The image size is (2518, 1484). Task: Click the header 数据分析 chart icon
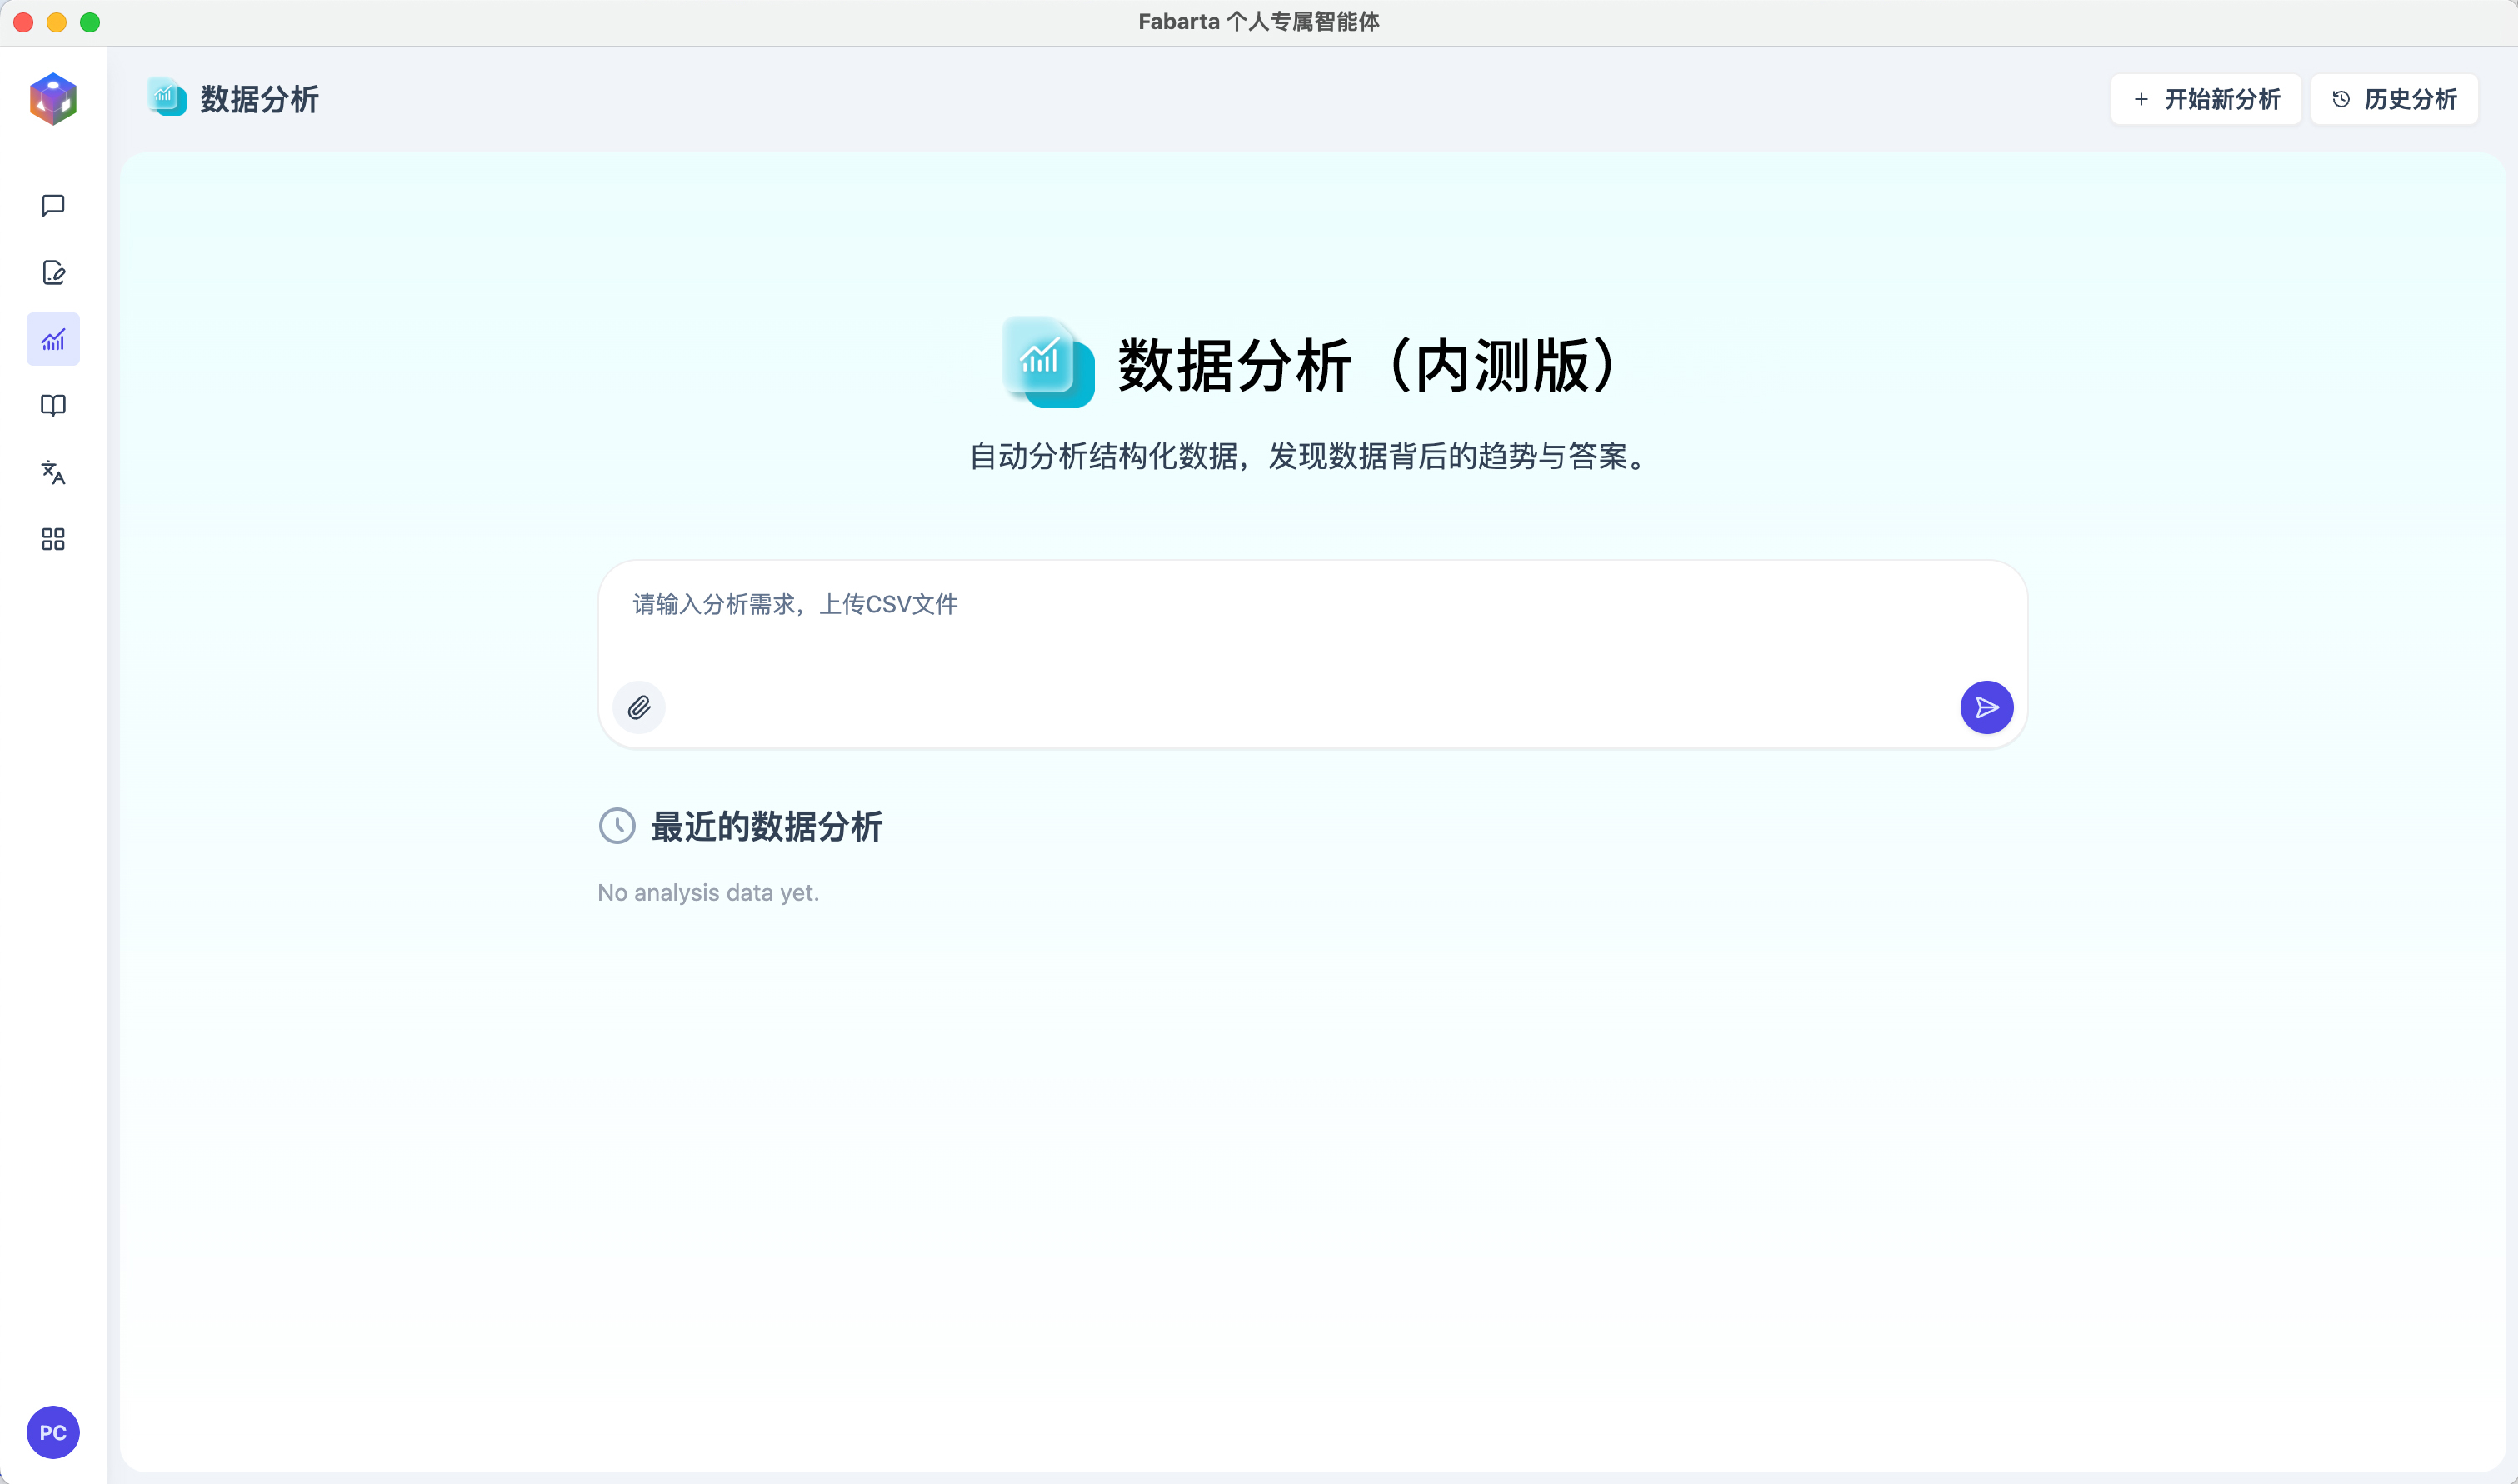pos(166,97)
